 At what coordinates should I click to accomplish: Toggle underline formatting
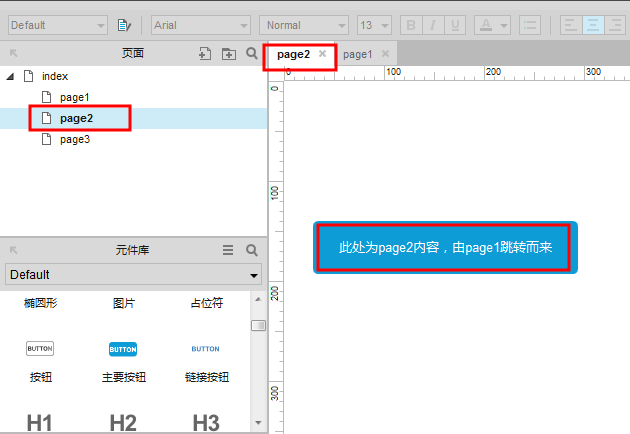coord(455,25)
